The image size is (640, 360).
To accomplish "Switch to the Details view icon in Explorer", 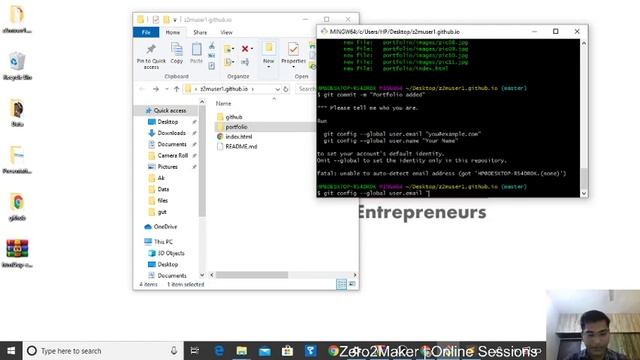I will coord(341,284).
